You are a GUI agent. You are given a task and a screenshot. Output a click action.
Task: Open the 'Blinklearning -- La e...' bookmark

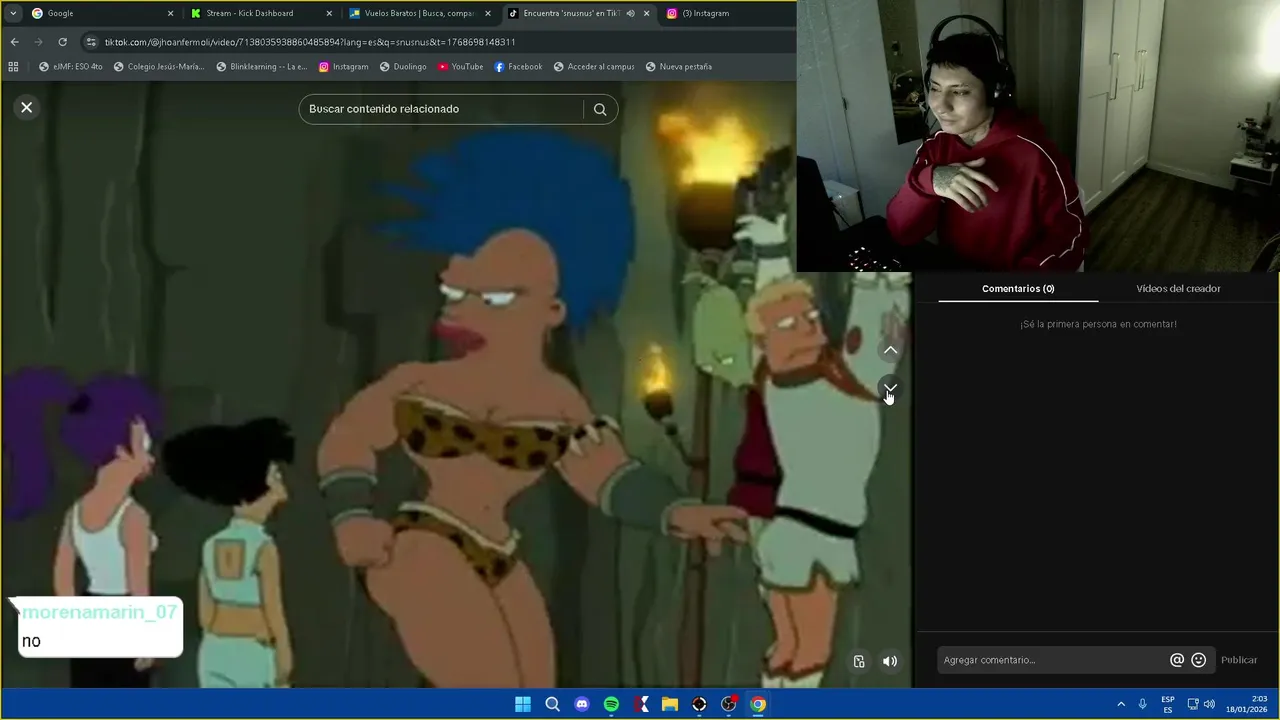point(262,67)
